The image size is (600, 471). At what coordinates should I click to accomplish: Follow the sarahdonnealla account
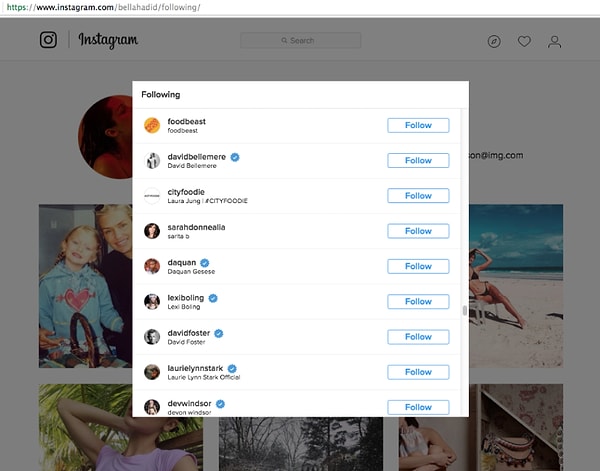(x=418, y=231)
